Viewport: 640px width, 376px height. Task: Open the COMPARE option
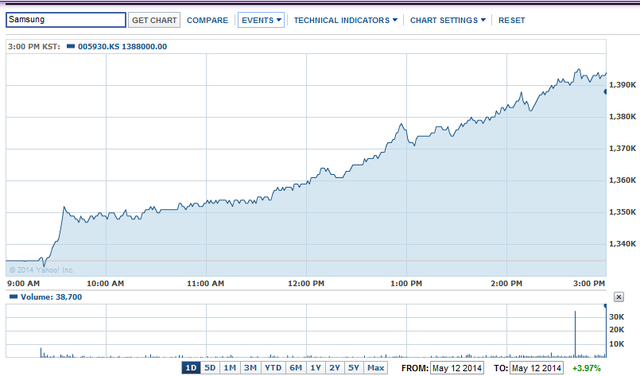pyautogui.click(x=207, y=20)
